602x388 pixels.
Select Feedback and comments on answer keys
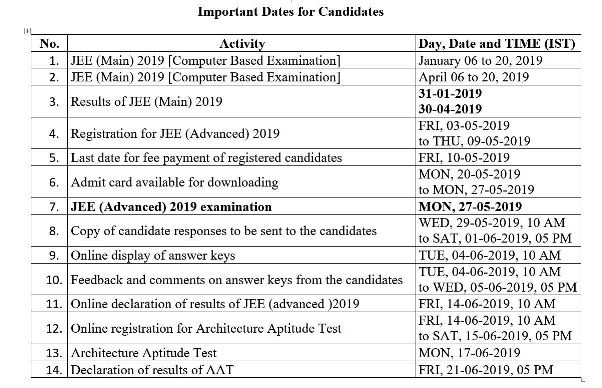(236, 280)
